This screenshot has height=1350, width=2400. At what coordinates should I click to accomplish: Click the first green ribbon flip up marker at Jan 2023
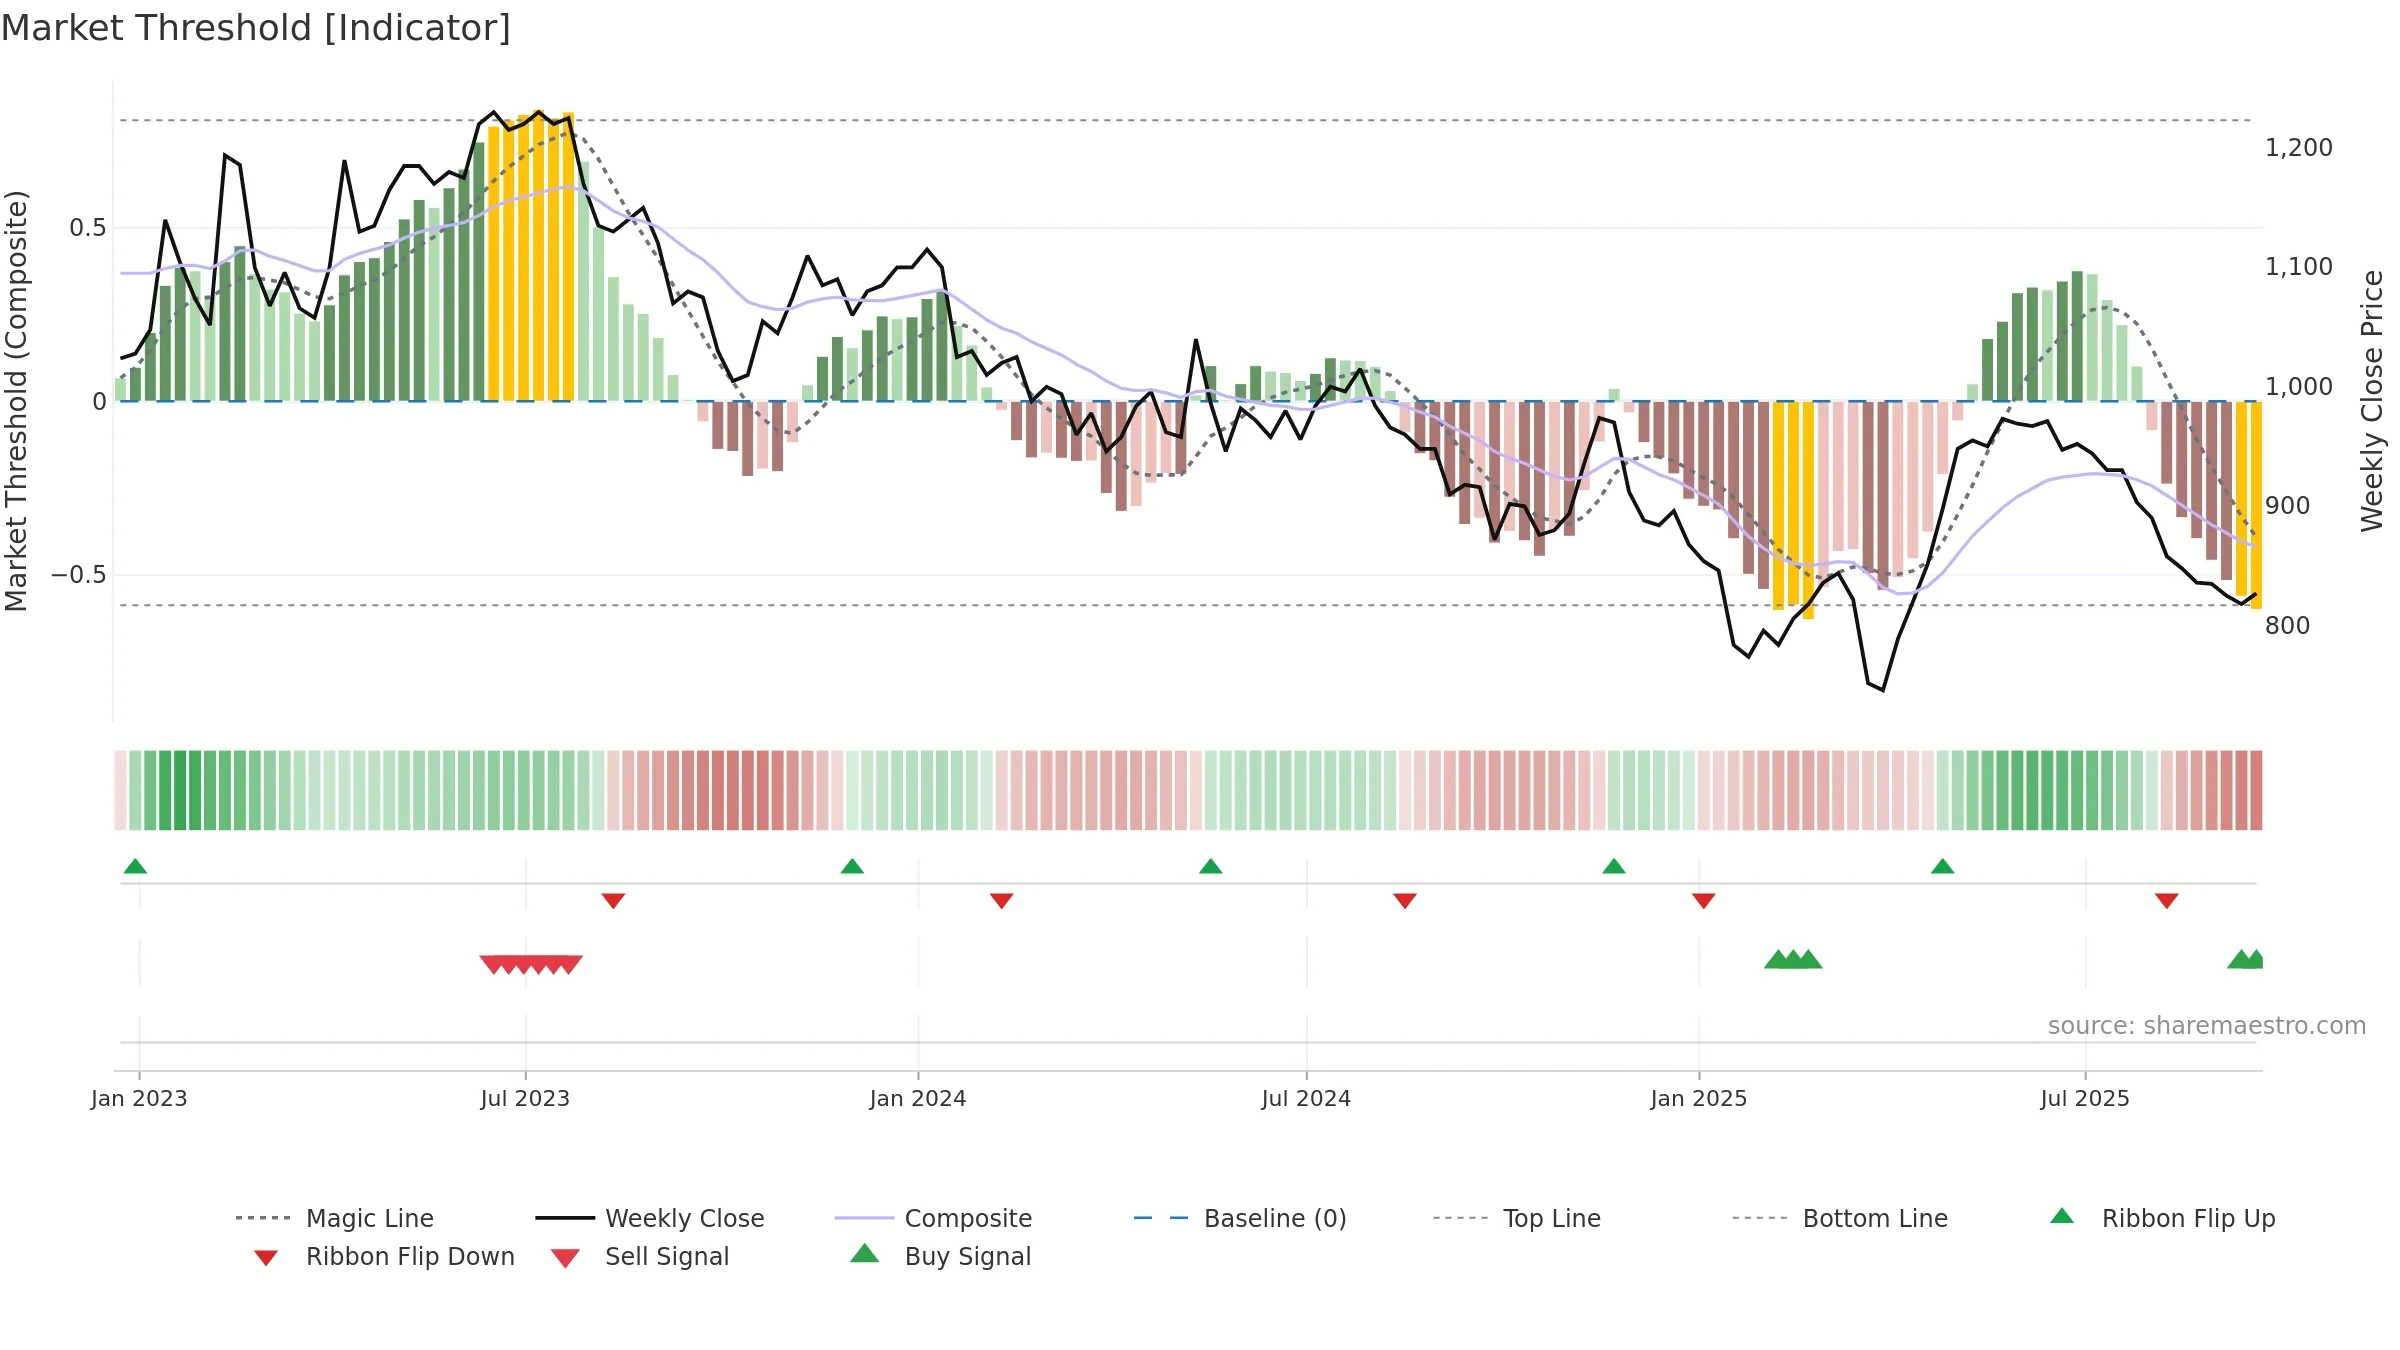135,866
